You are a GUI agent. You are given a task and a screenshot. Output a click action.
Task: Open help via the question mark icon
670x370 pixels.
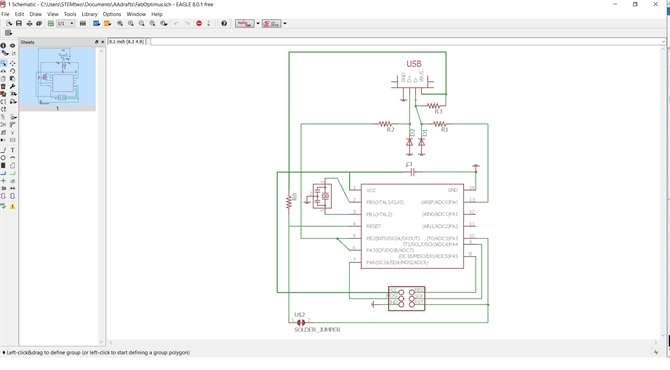(224, 23)
